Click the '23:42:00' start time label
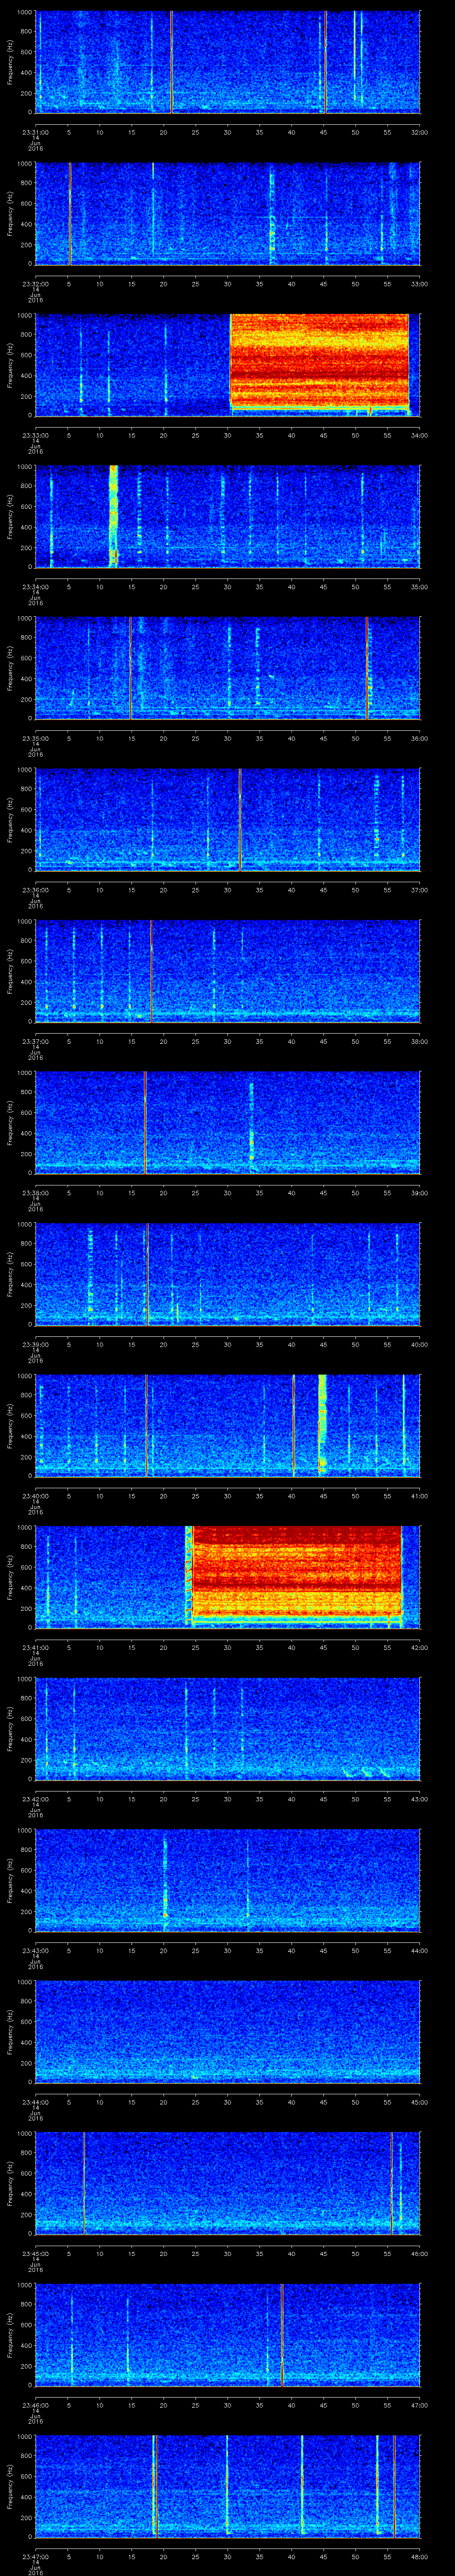The width and height of the screenshot is (455, 2576). point(36,1800)
